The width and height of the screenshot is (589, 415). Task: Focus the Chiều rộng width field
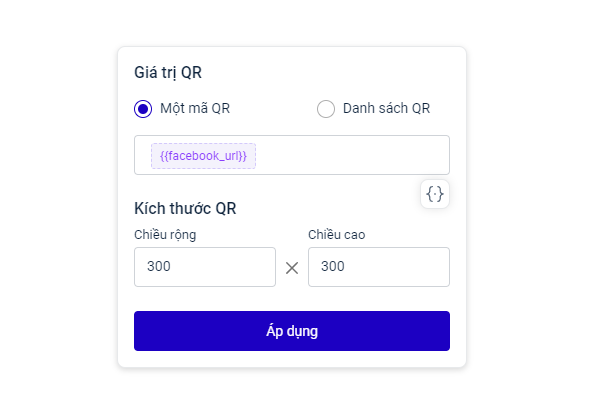[x=205, y=267]
